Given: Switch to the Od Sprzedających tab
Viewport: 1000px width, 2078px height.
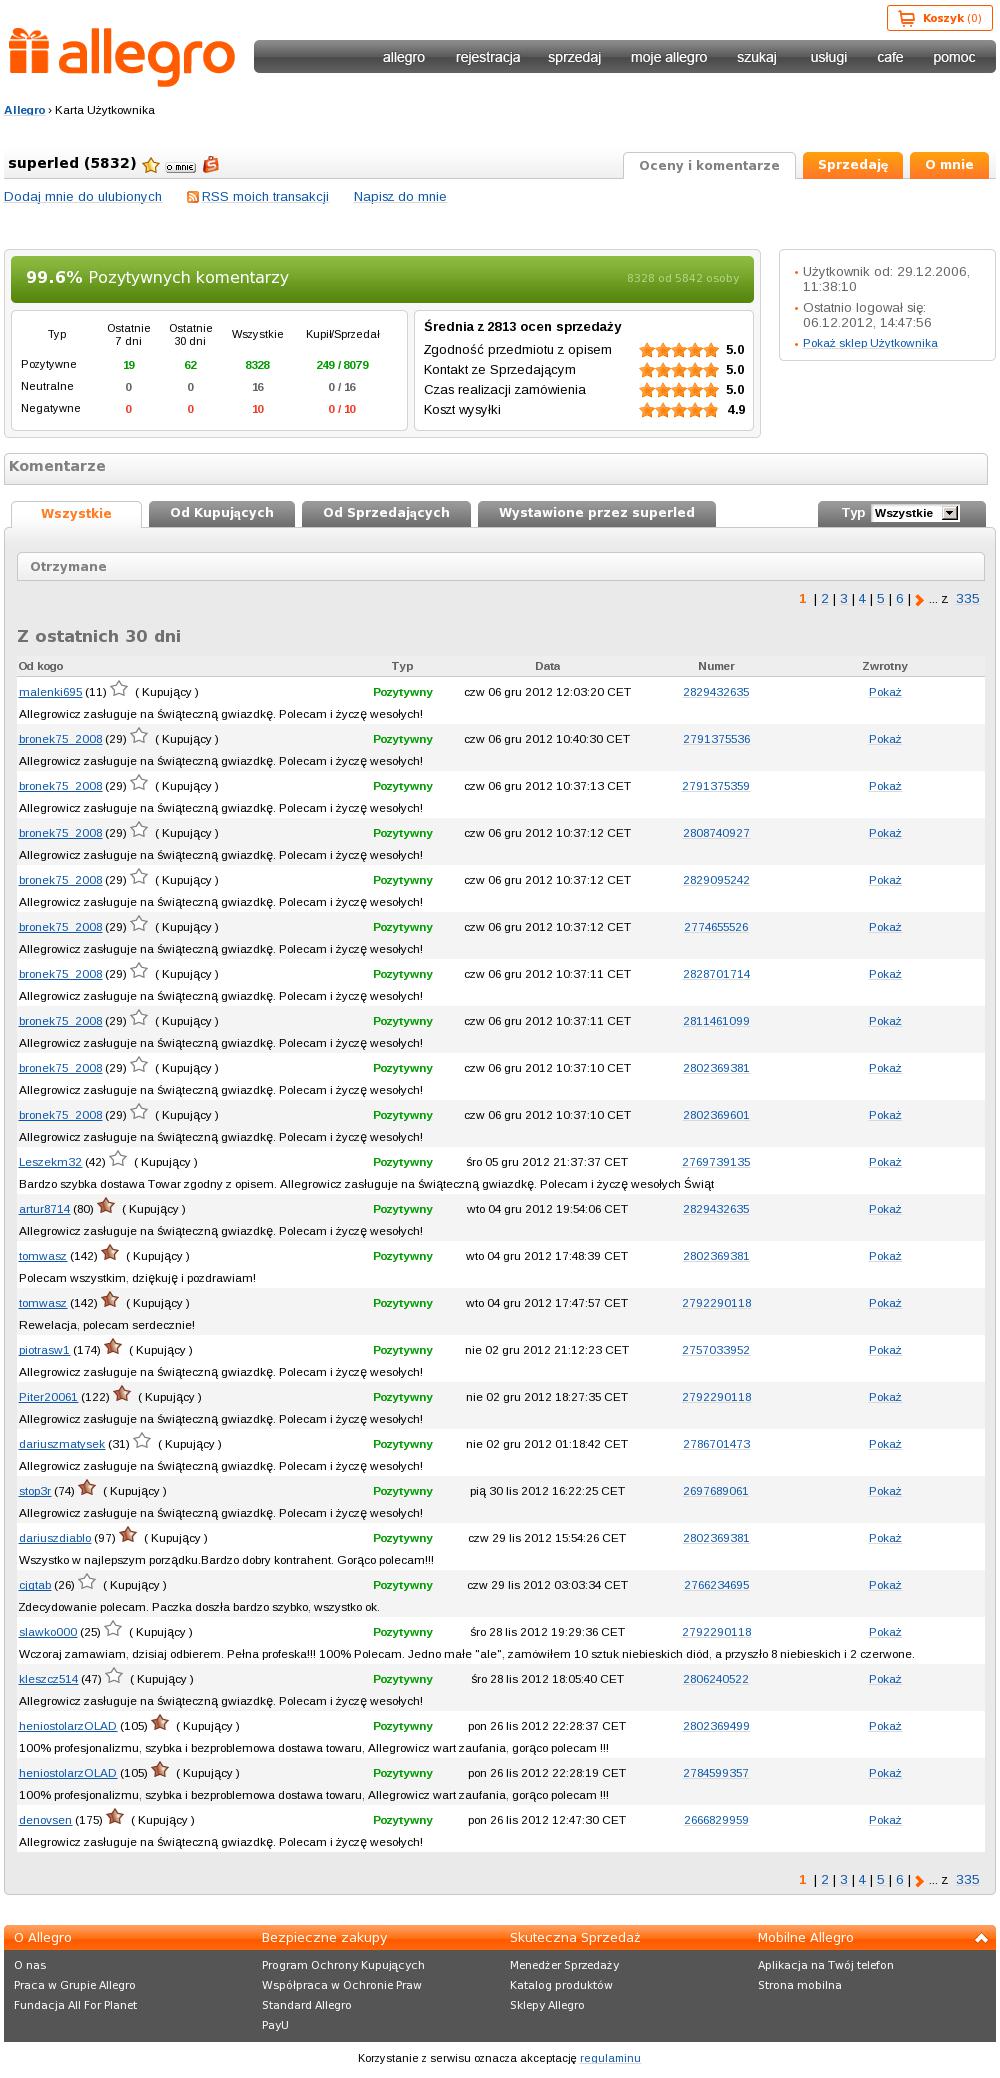Looking at the screenshot, I should [x=386, y=513].
